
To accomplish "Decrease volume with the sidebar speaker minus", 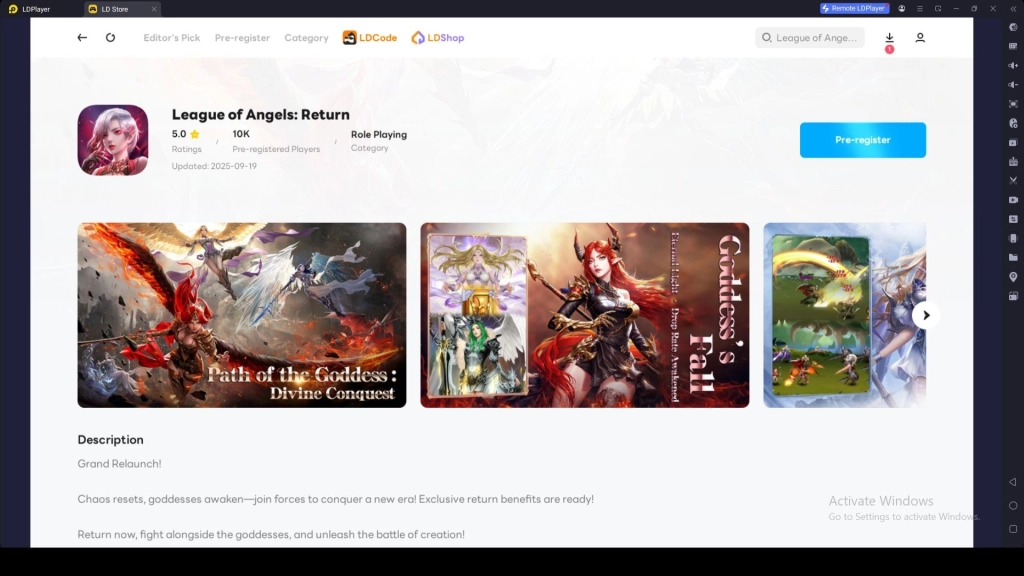I will (x=1013, y=85).
